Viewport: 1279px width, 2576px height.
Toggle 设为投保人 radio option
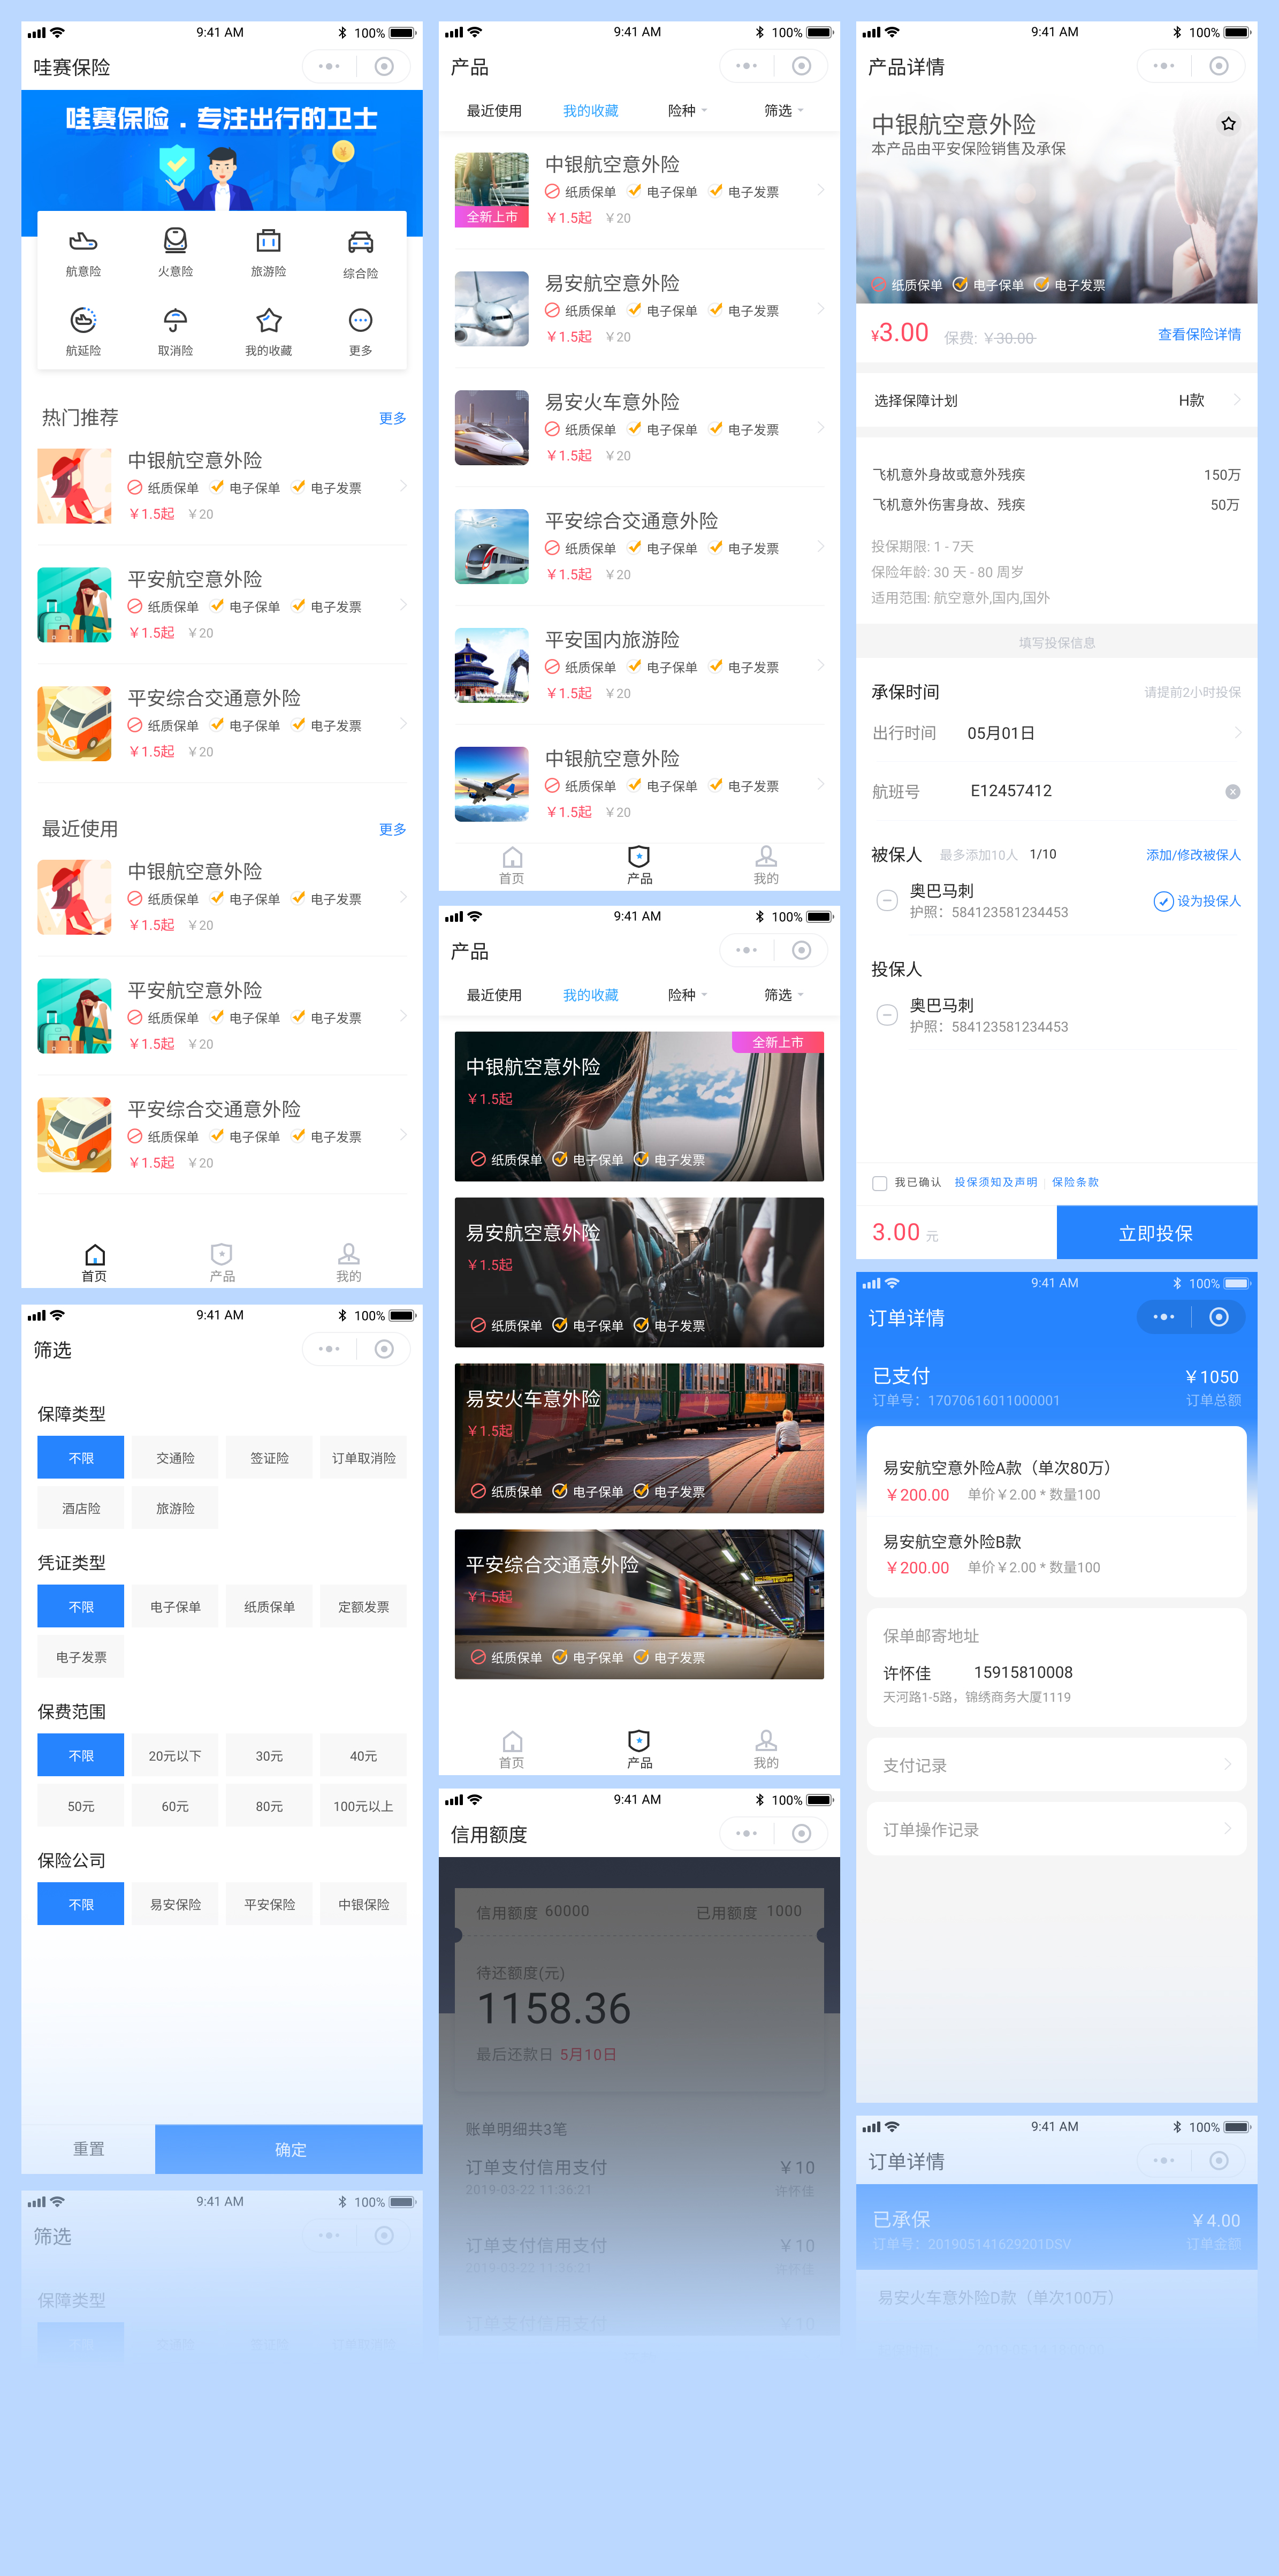(1164, 901)
